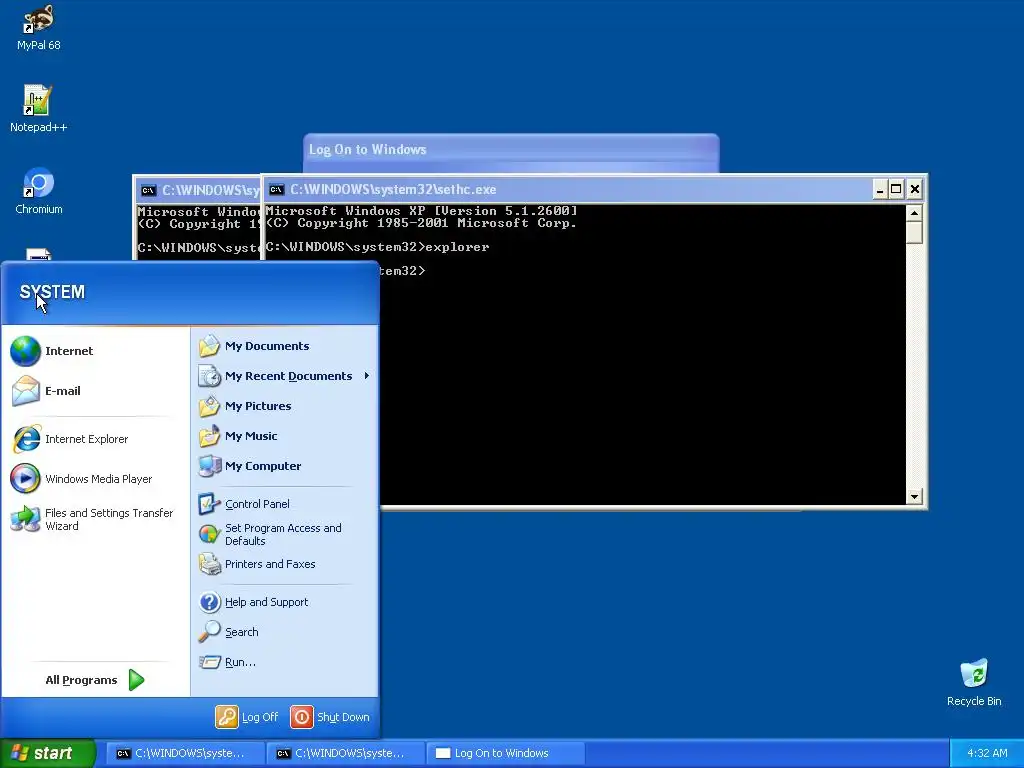This screenshot has width=1024, height=768.
Task: Click scroll down arrow in sethc.exe console
Action: (x=914, y=497)
